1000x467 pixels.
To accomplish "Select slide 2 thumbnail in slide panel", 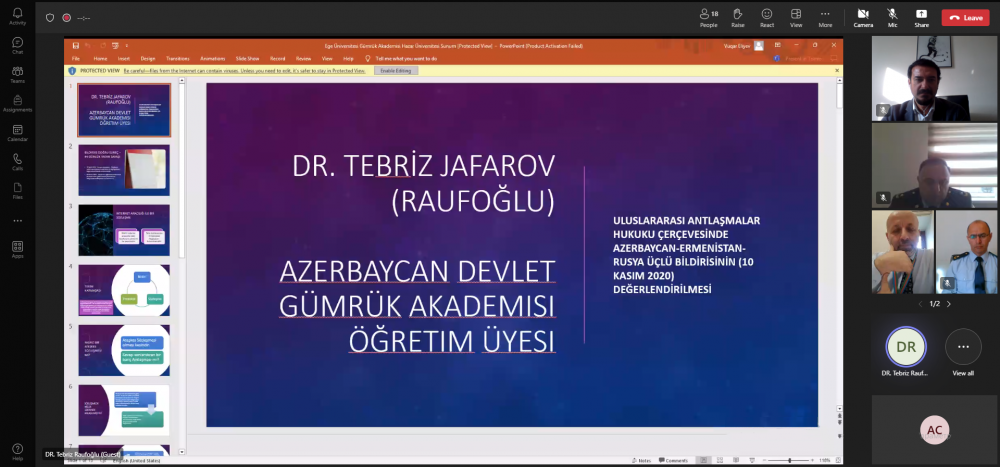I will pos(124,170).
